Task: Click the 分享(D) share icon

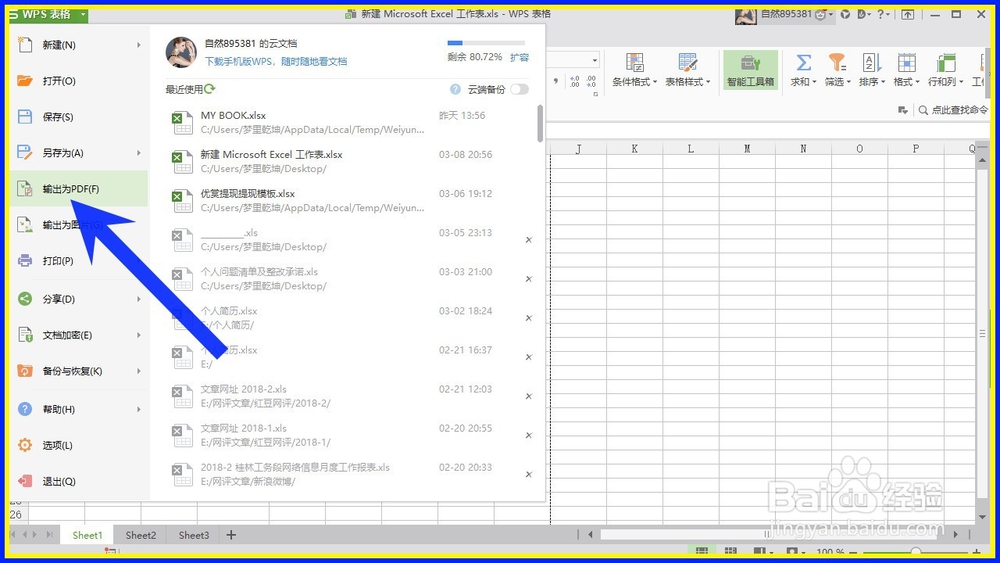Action: 25,298
